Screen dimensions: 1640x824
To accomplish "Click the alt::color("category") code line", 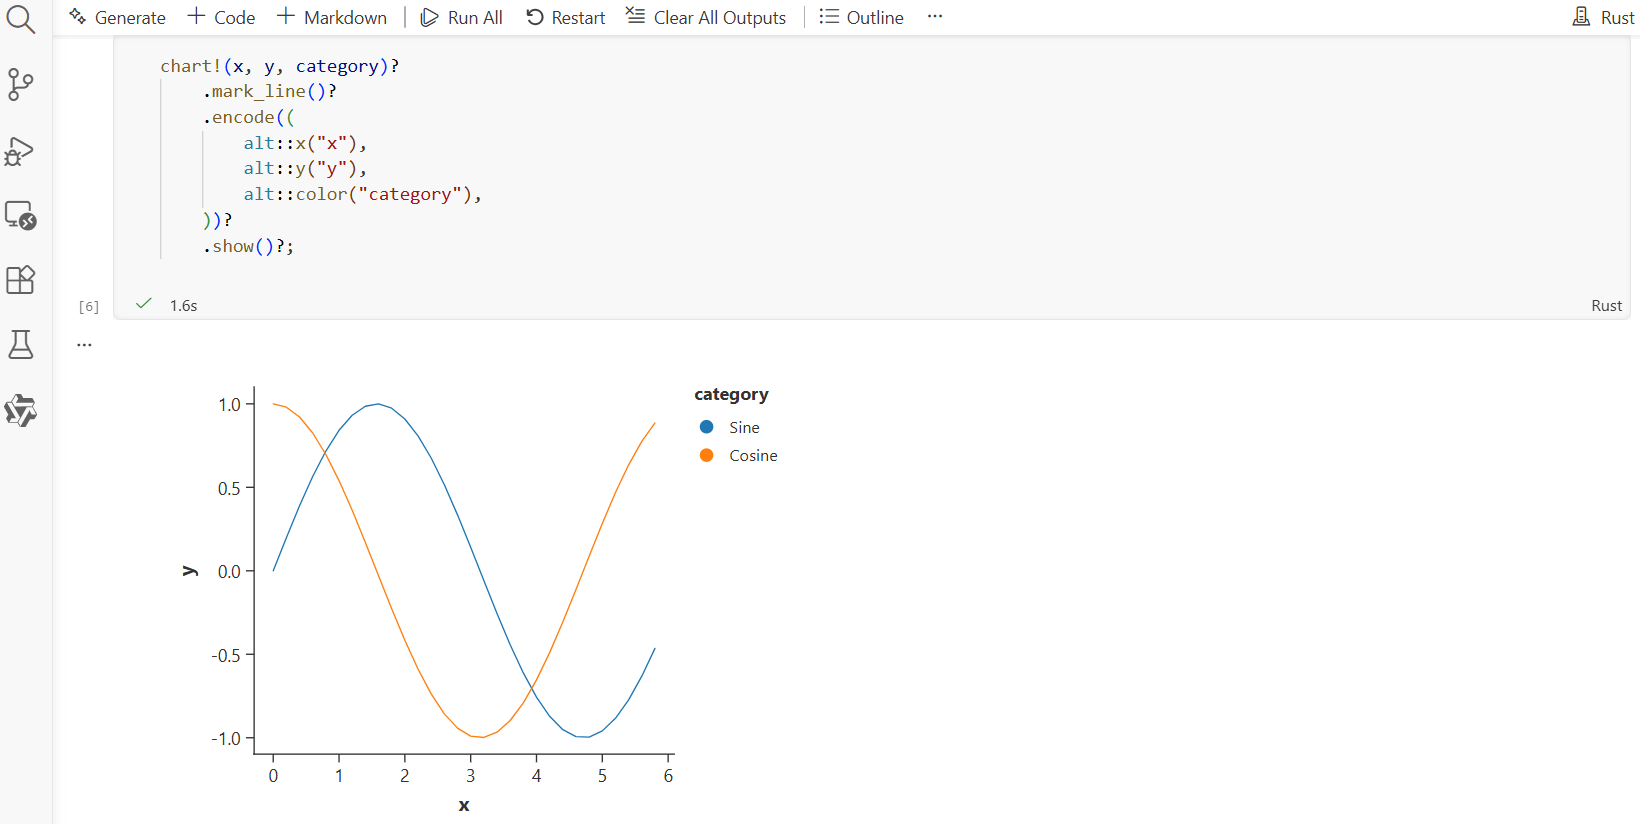I will pyautogui.click(x=363, y=194).
